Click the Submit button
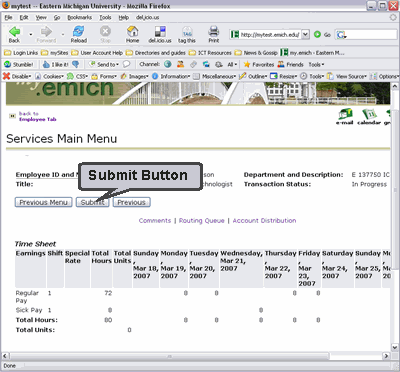Image resolution: width=400 pixels, height=372 pixels. [92, 202]
